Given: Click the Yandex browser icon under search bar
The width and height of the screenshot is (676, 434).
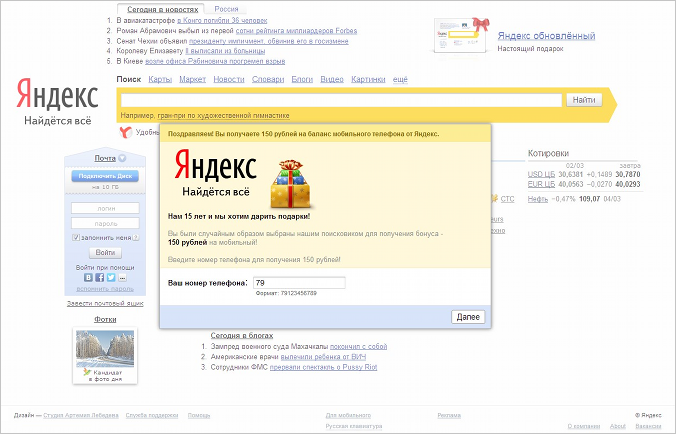Looking at the screenshot, I should 125,132.
